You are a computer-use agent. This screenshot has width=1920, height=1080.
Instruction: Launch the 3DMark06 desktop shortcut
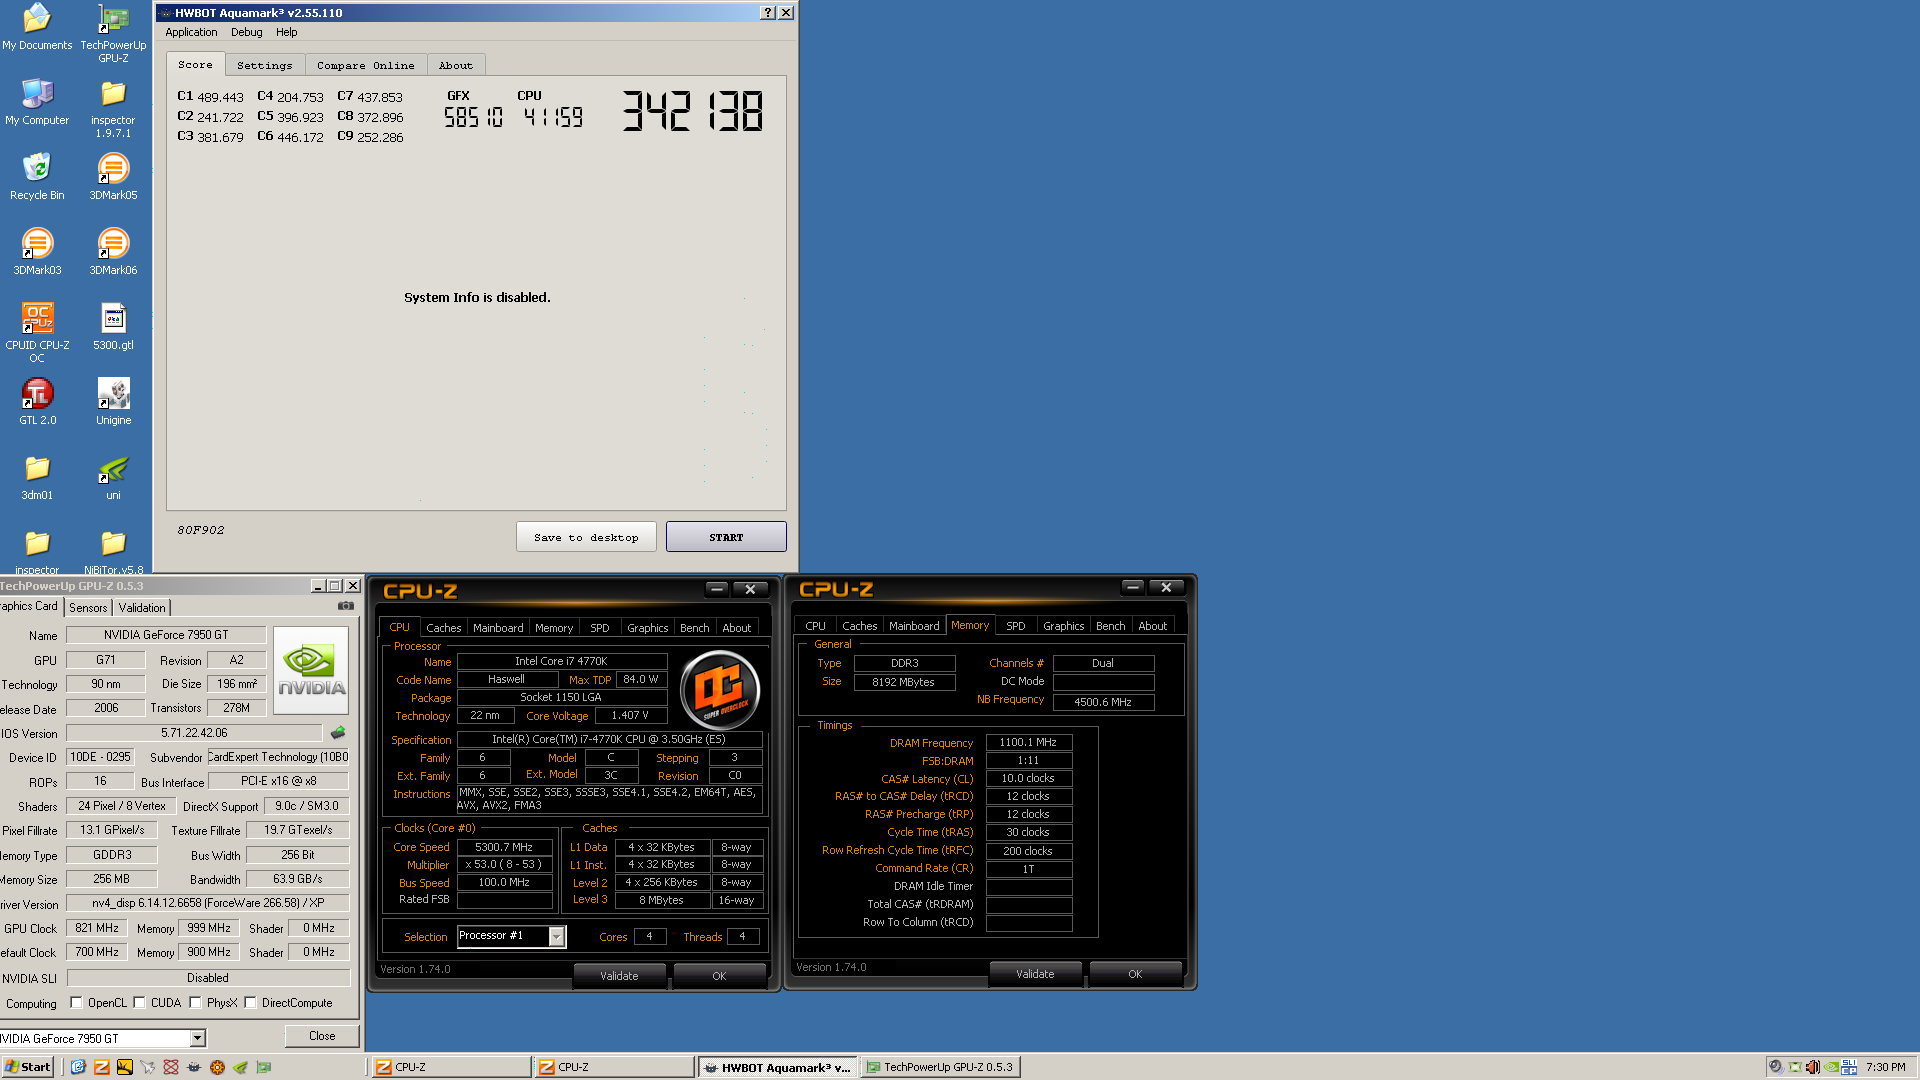pyautogui.click(x=113, y=252)
